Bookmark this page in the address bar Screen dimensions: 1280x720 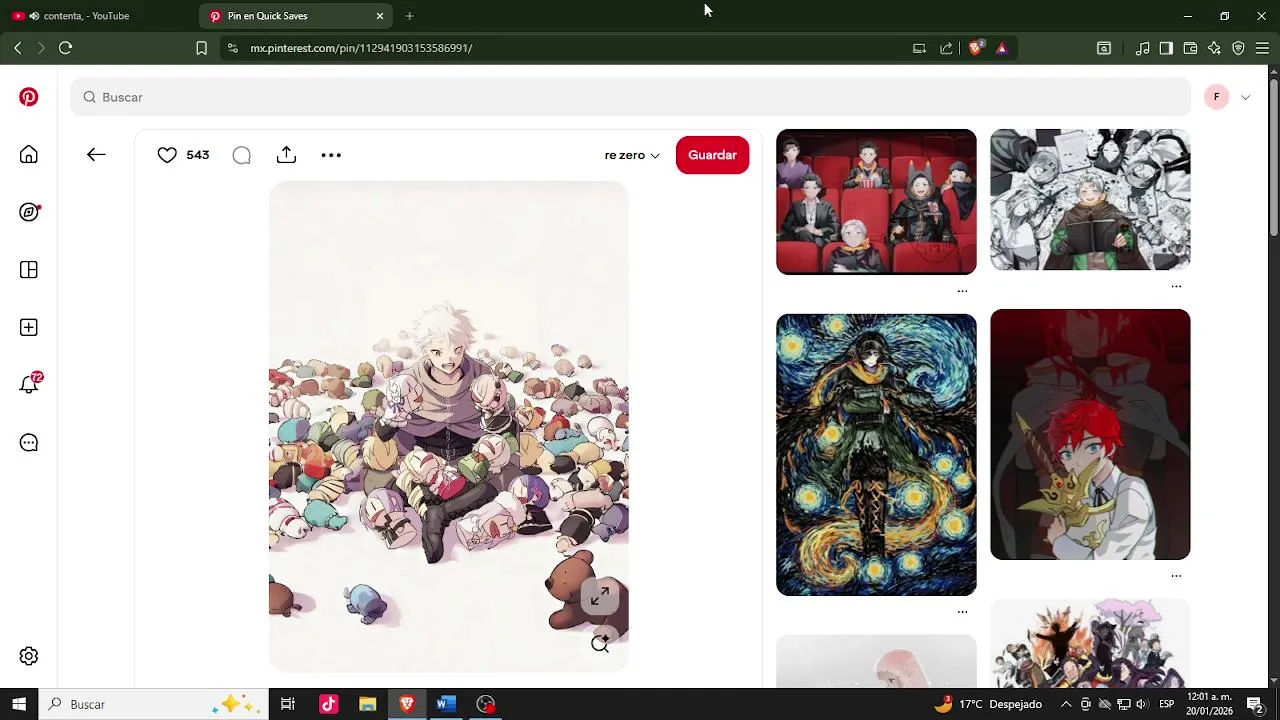[x=201, y=47]
